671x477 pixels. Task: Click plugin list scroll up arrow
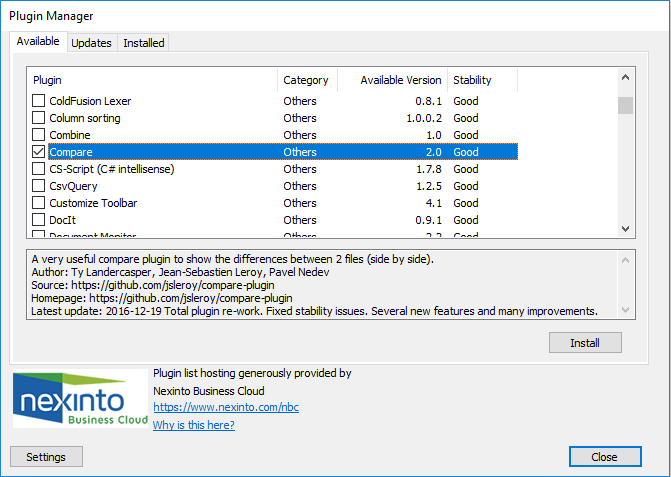[x=626, y=77]
